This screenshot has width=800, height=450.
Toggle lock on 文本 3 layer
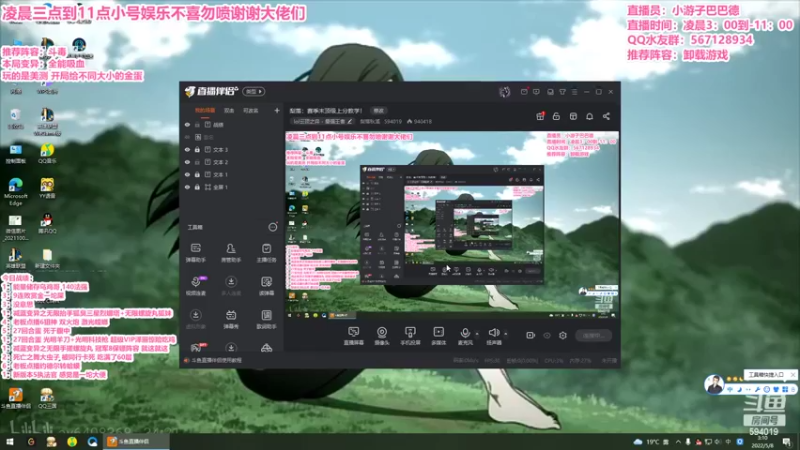[197, 149]
